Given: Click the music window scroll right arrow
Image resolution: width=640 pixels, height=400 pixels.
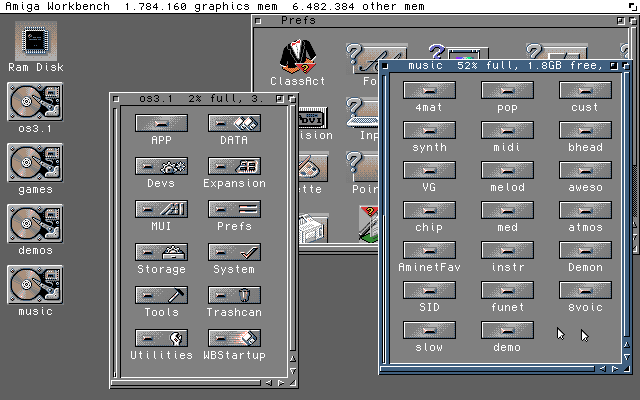Looking at the screenshot, I should (615, 369).
